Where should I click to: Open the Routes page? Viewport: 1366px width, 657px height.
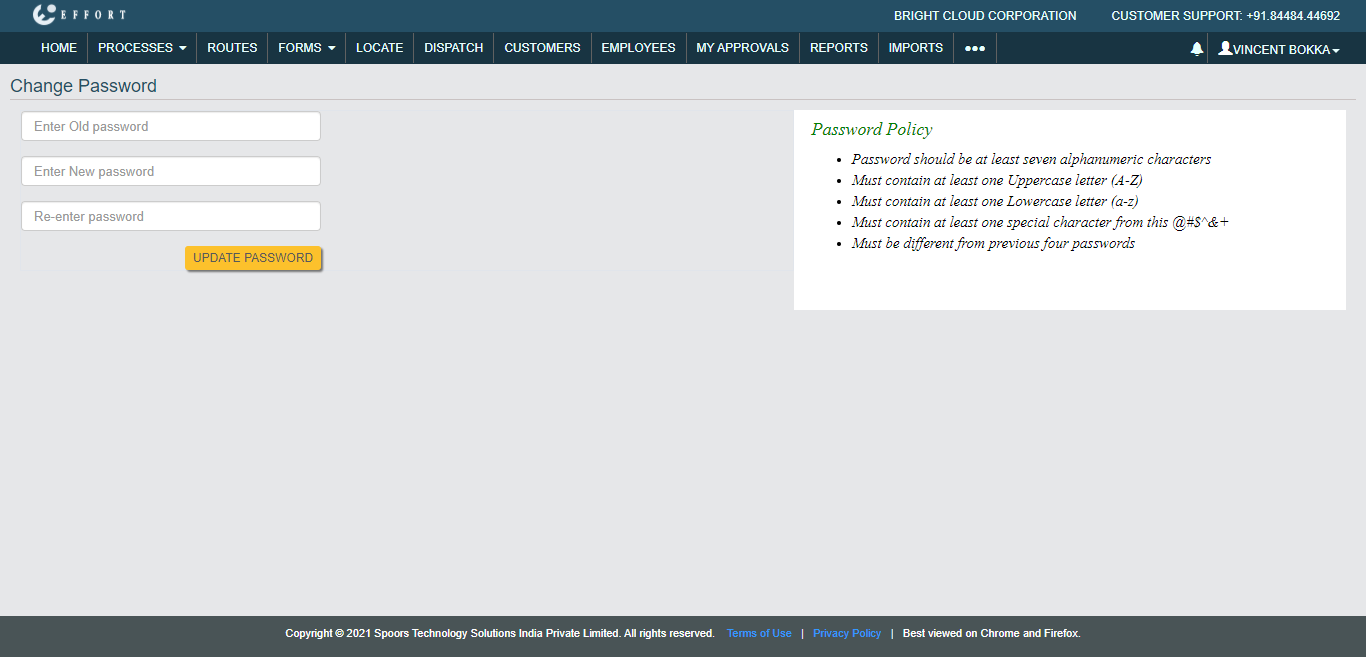point(232,48)
